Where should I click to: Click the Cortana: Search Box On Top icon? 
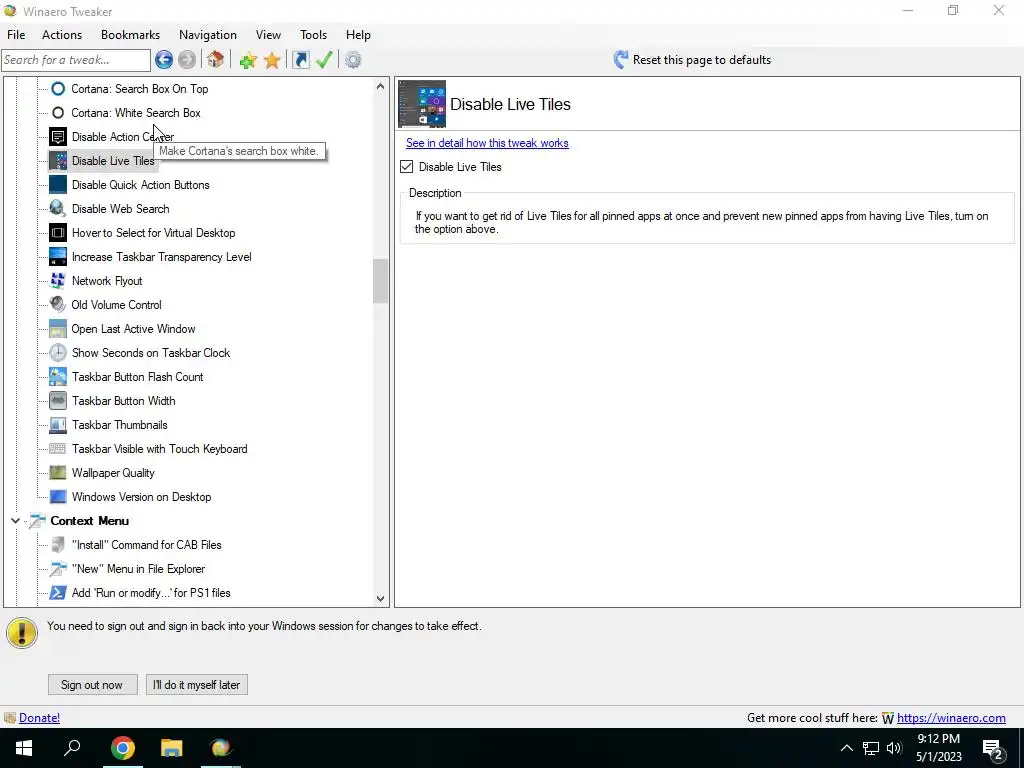tap(58, 89)
